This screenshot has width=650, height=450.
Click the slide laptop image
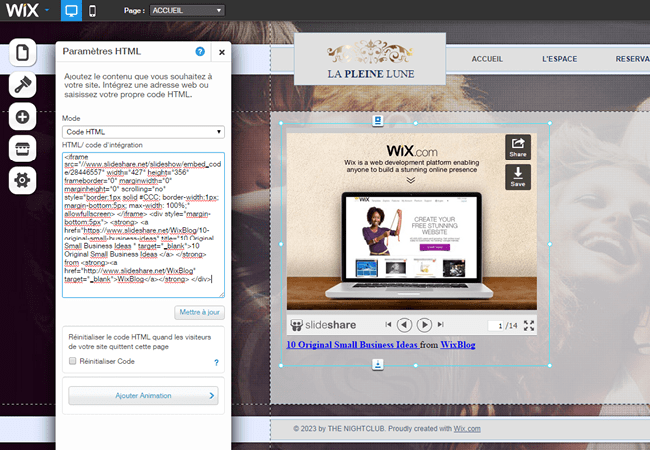pyautogui.click(x=410, y=244)
